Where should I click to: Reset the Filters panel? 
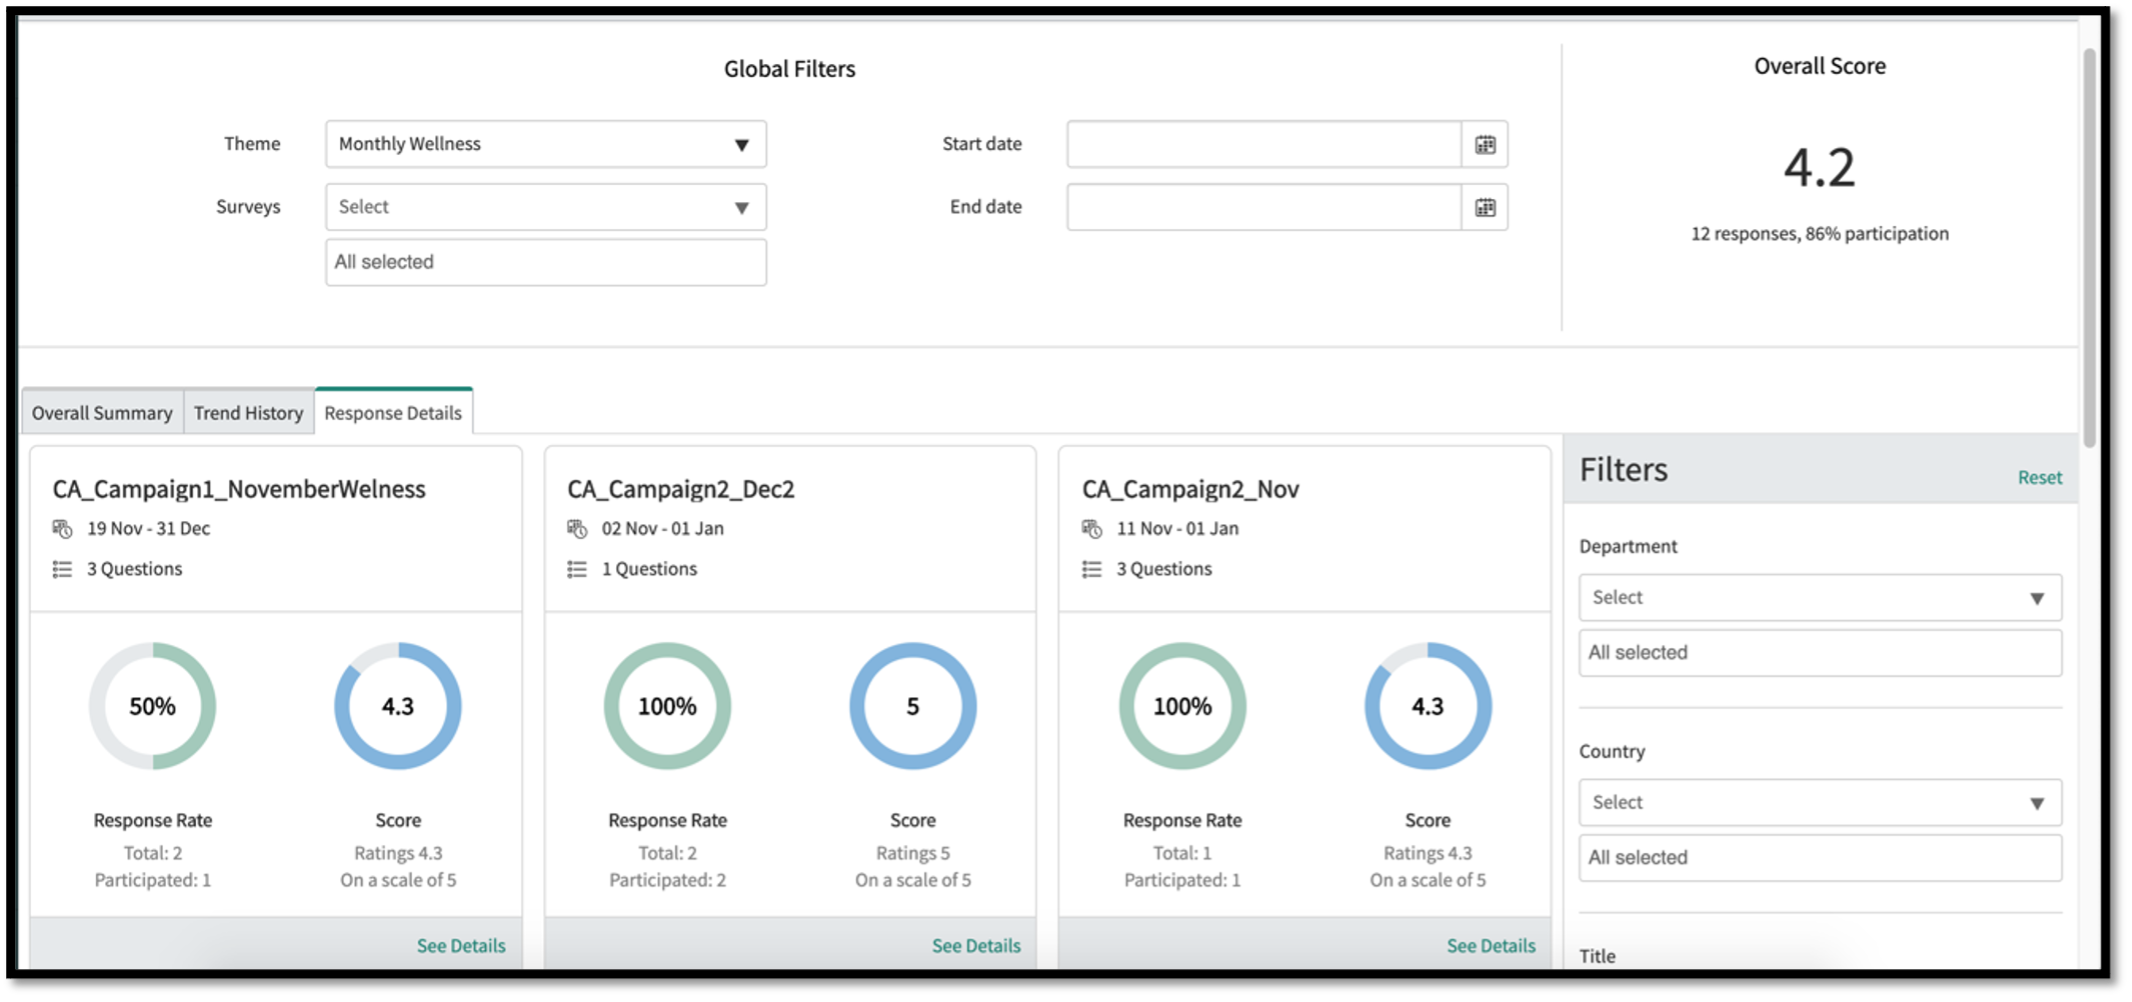2040,477
